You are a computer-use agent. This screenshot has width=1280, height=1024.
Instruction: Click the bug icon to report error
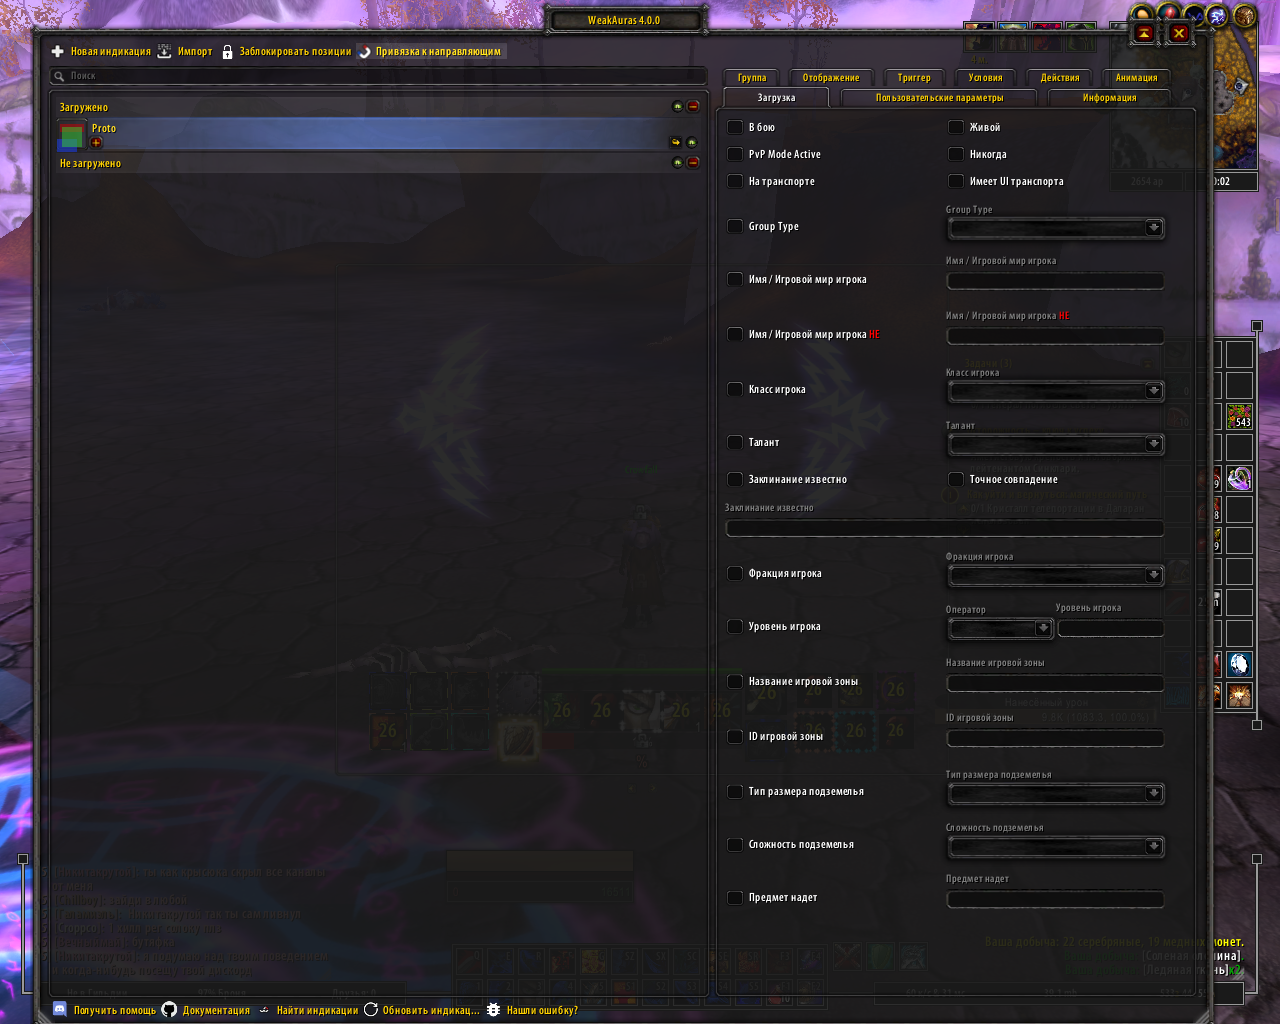coord(493,1010)
